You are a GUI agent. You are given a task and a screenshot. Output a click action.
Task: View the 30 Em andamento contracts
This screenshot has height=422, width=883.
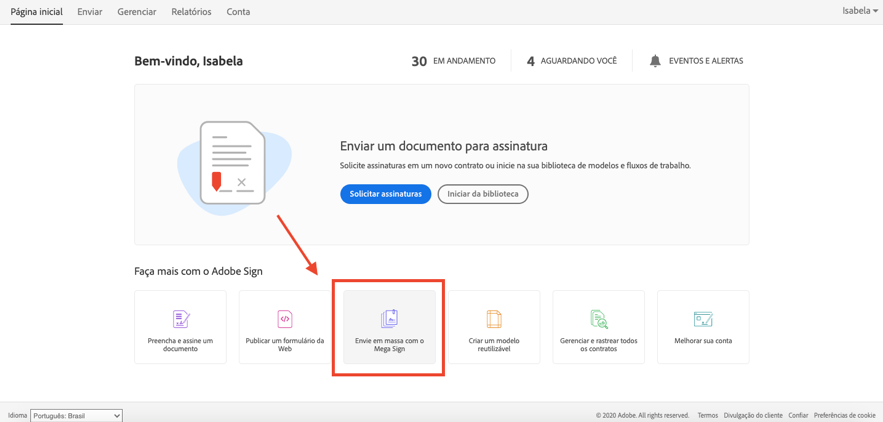coord(453,61)
